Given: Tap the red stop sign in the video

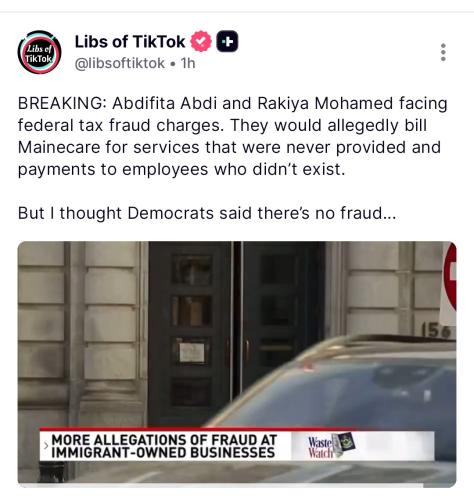Looking at the screenshot, I should [x=450, y=277].
